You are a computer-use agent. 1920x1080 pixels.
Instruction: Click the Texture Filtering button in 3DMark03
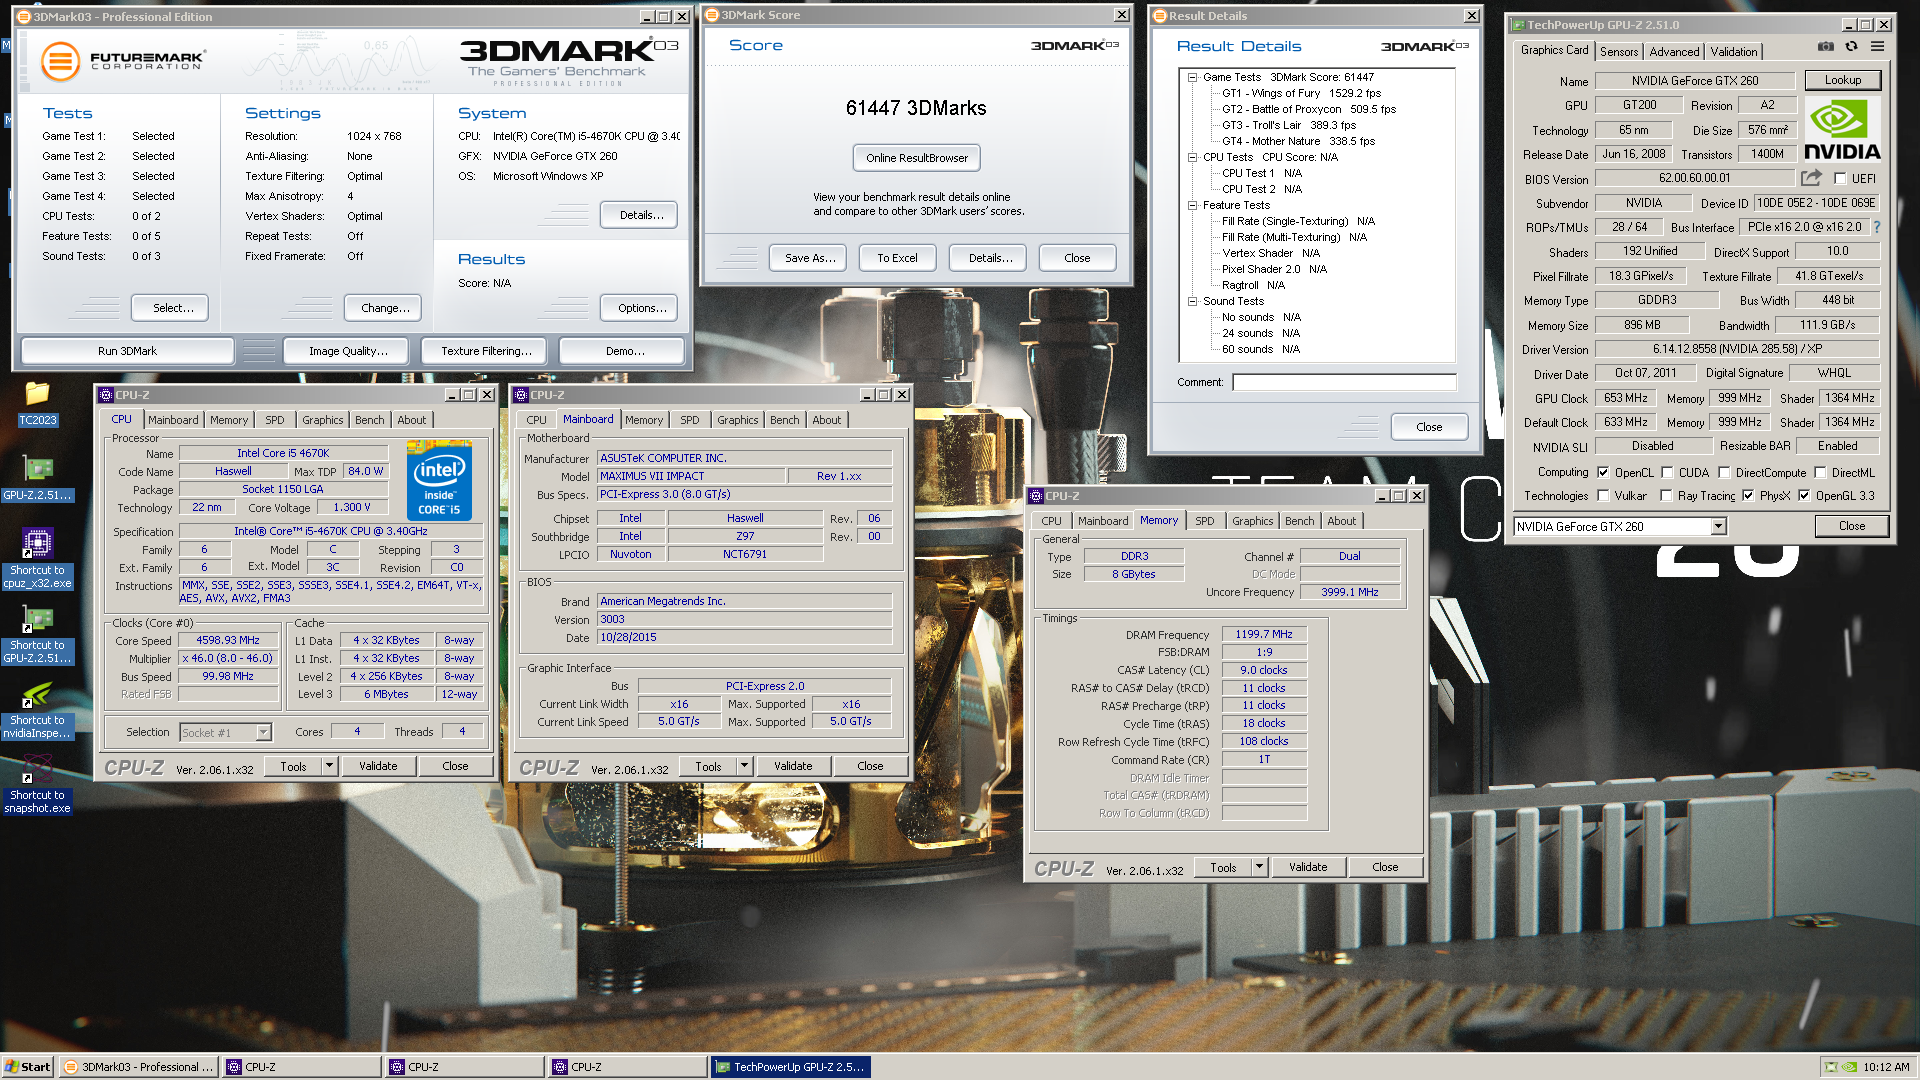tap(485, 351)
